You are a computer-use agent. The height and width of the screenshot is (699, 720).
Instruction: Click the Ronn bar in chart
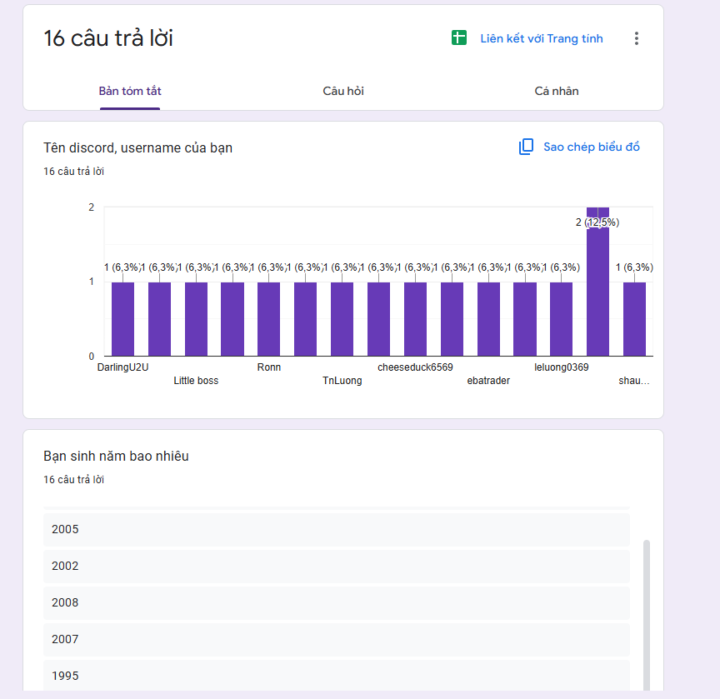(269, 319)
